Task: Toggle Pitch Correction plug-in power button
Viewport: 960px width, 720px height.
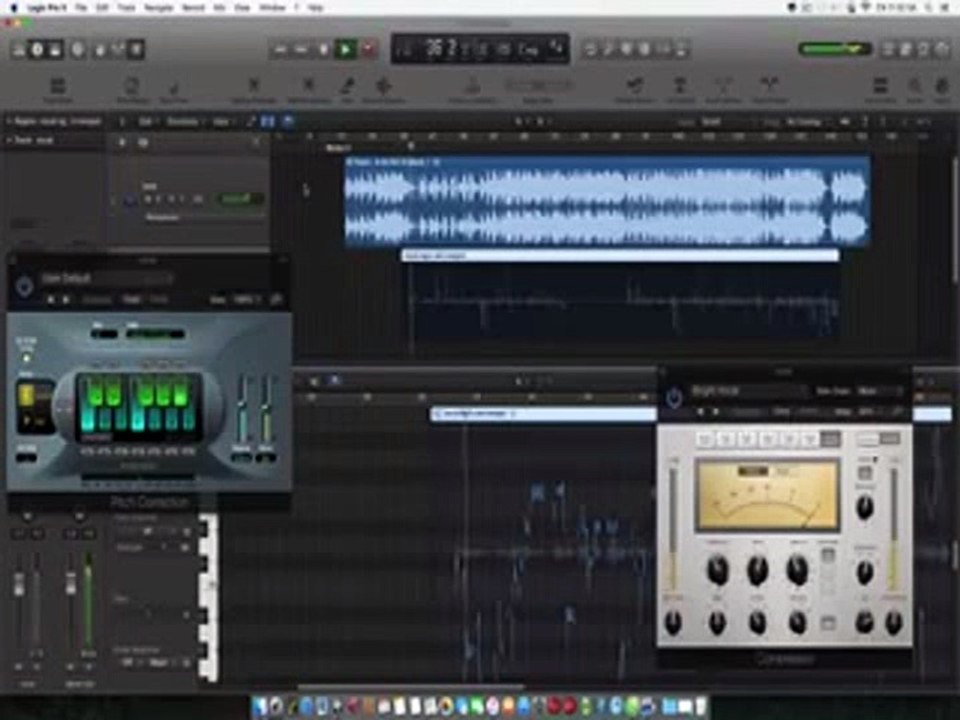Action: (x=24, y=286)
